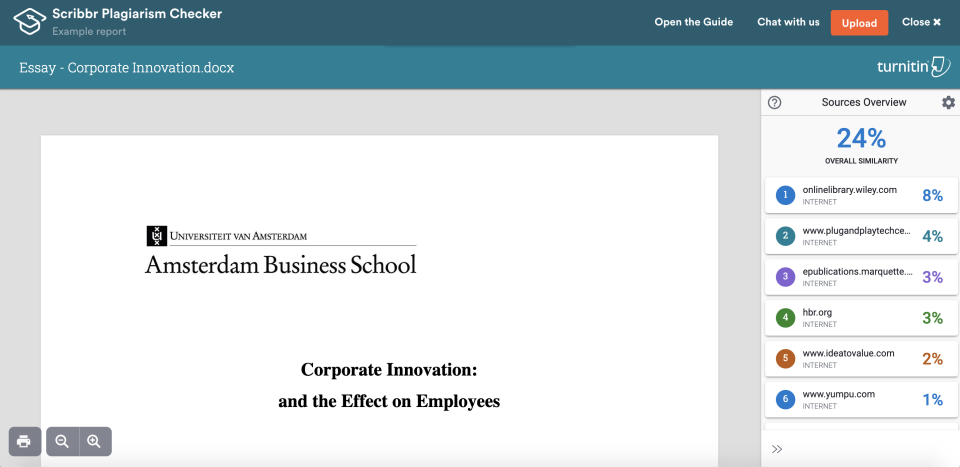Screen dimensions: 960x467
Task: Select the onlinelibrary.wiley.com source
Action: (849, 190)
